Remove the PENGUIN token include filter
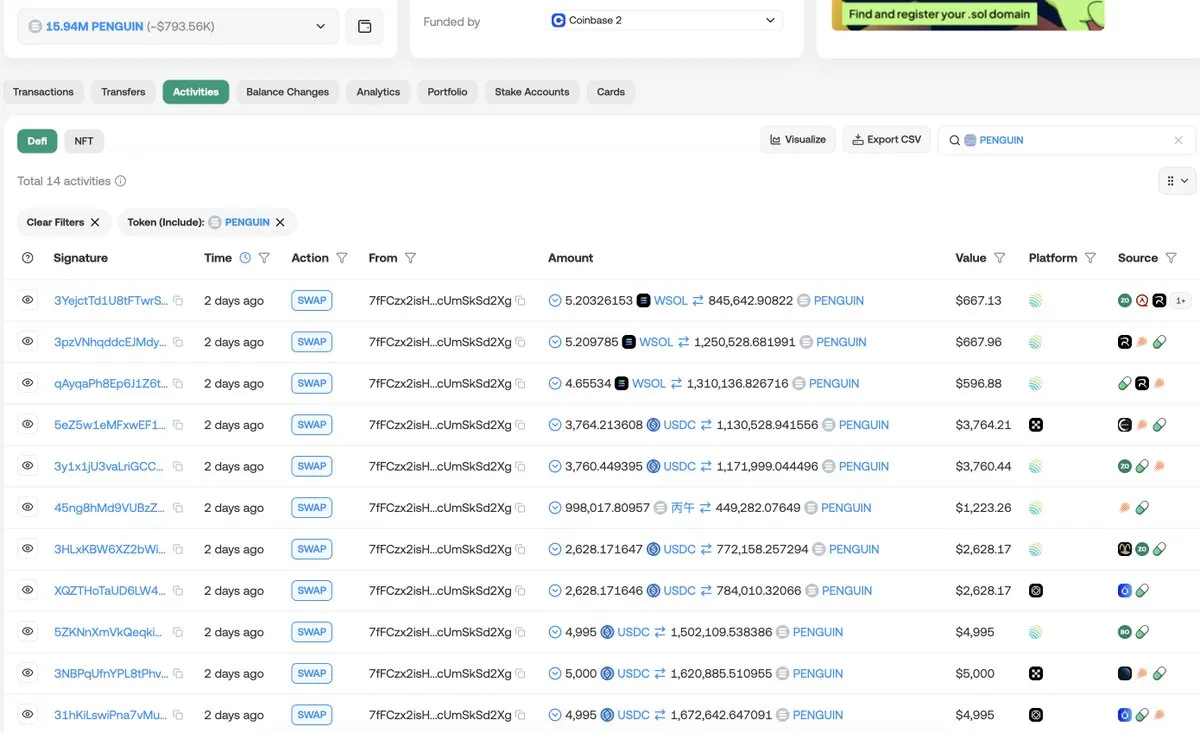The width and height of the screenshot is (1200, 733). click(x=280, y=222)
